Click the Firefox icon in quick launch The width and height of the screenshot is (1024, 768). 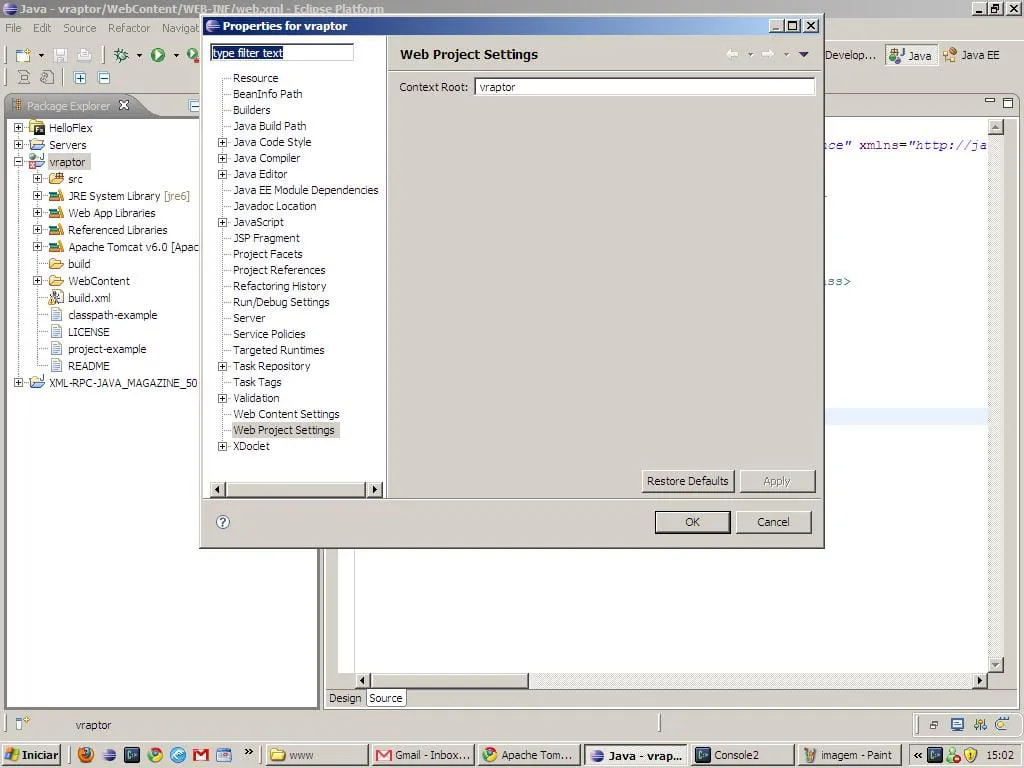(x=85, y=755)
